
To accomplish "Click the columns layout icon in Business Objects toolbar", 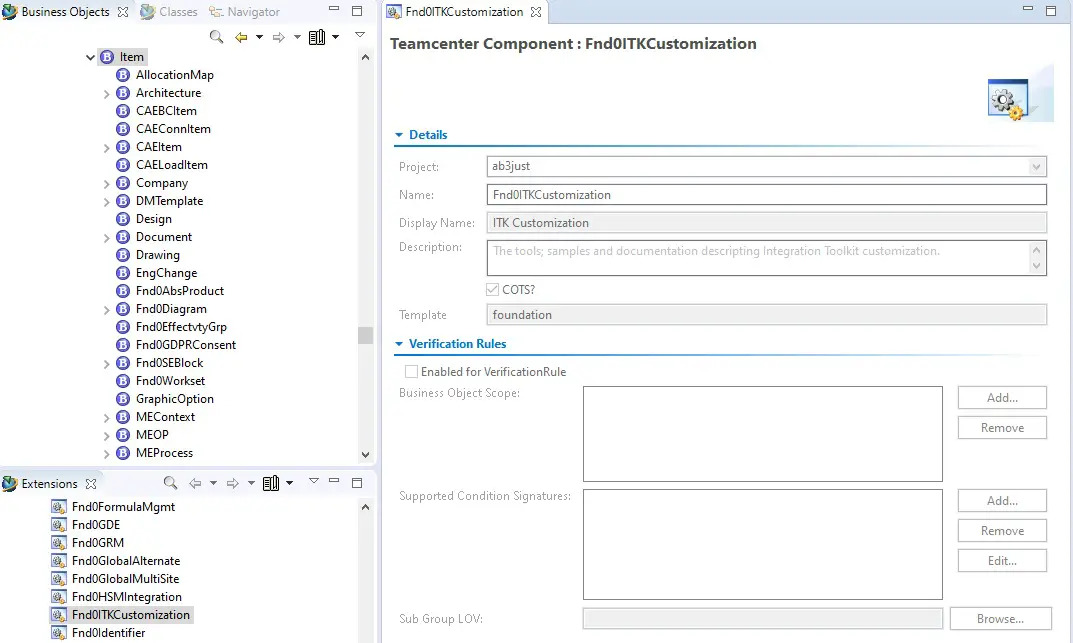I will point(317,37).
